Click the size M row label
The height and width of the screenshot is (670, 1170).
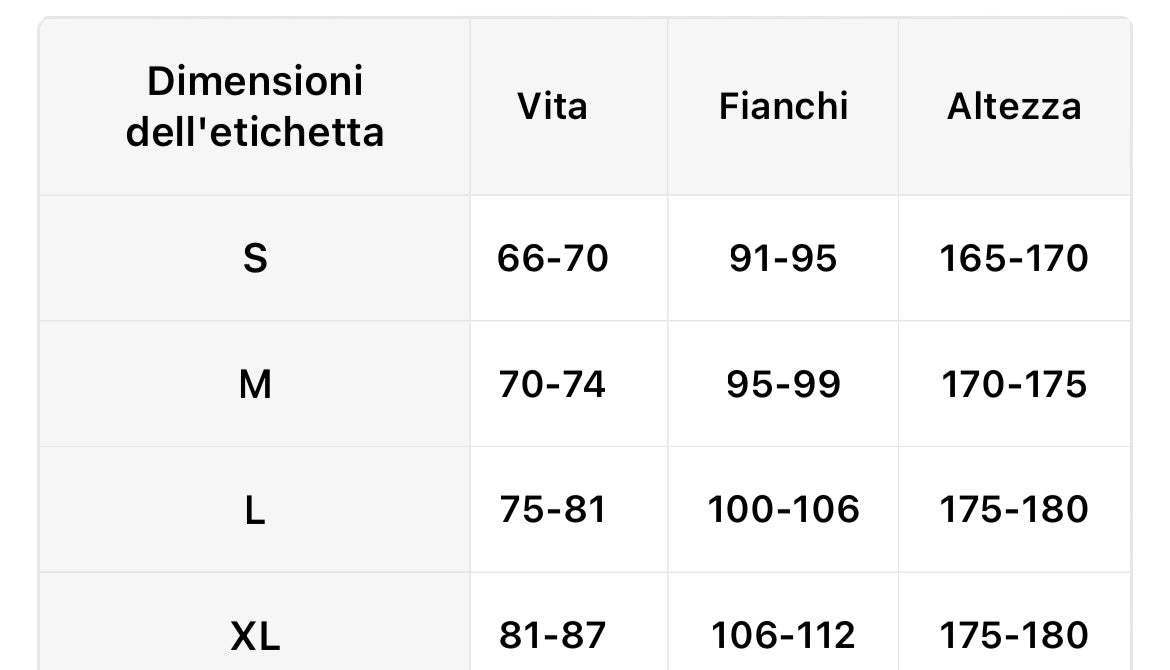pyautogui.click(x=254, y=385)
